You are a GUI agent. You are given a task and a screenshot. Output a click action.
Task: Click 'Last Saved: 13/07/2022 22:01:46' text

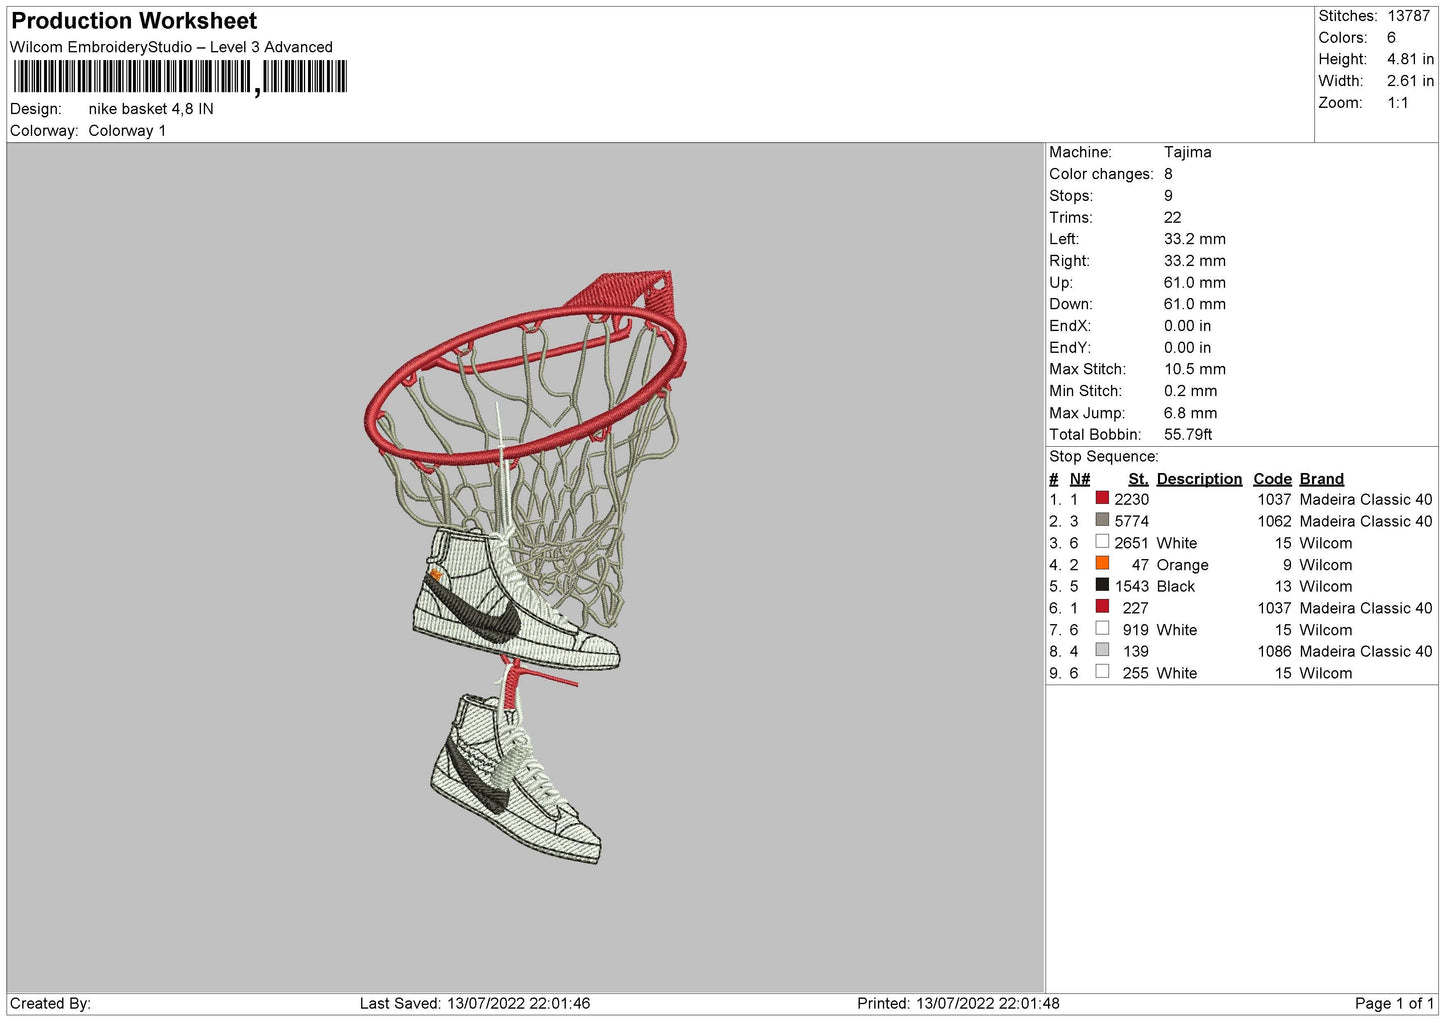475,1004
